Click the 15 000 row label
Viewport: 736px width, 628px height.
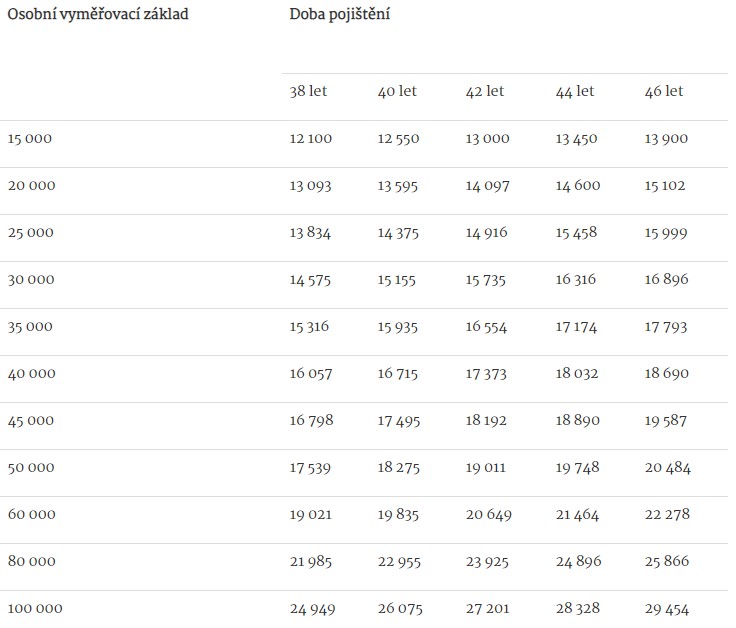pos(29,139)
